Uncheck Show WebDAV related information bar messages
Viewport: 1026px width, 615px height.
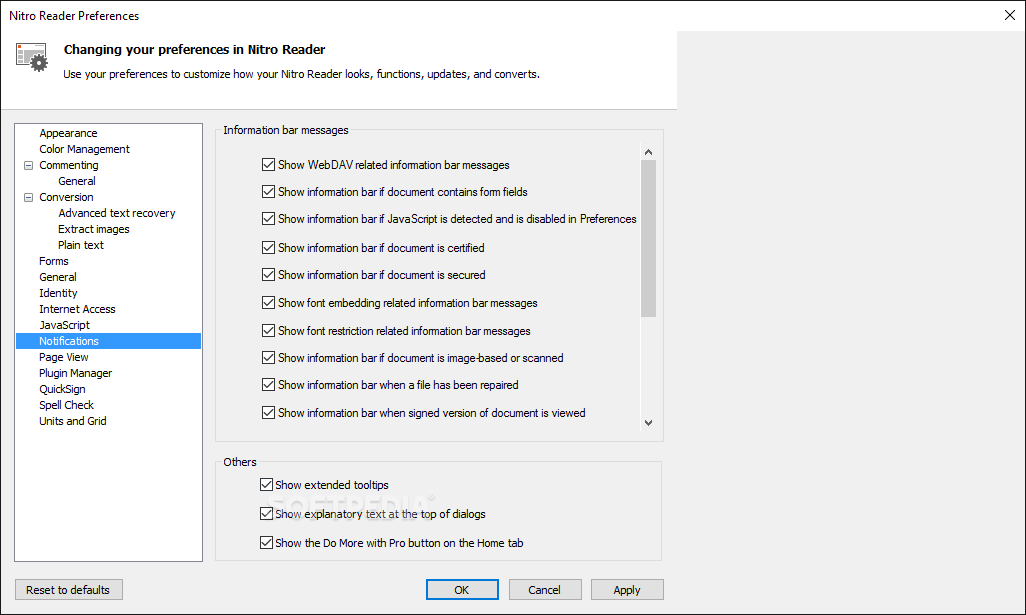coord(268,165)
